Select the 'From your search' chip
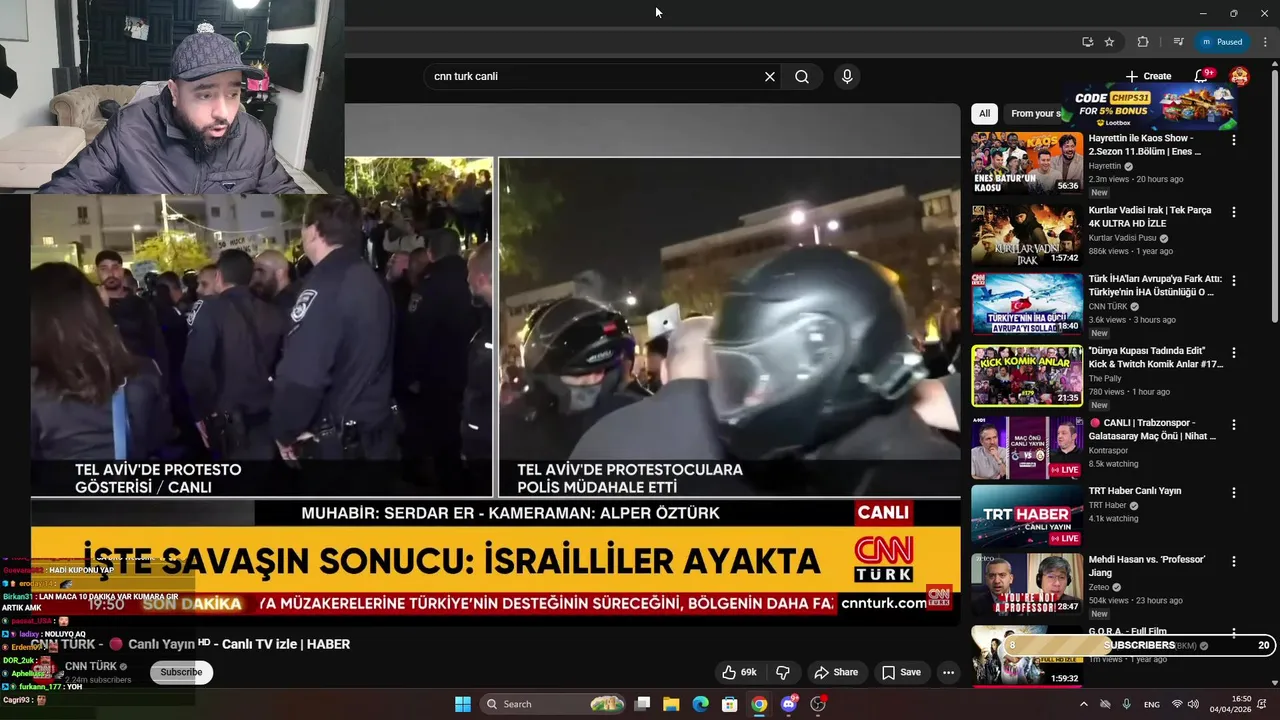The height and width of the screenshot is (720, 1280). [x=1034, y=113]
